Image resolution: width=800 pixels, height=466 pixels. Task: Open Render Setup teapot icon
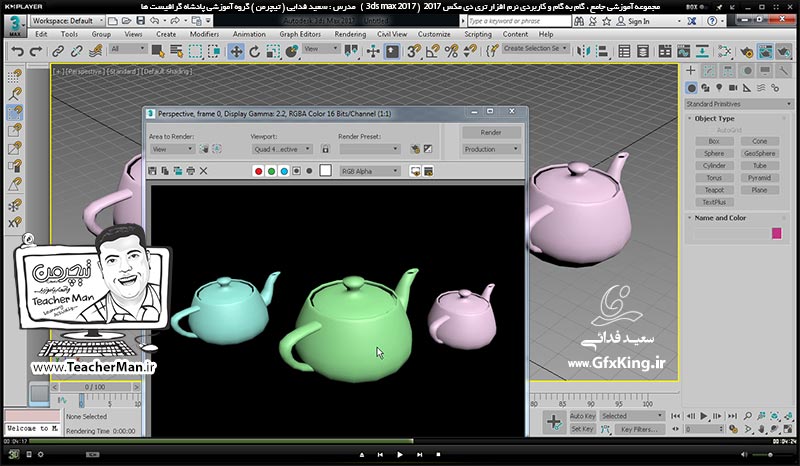pyautogui.click(x=746, y=51)
